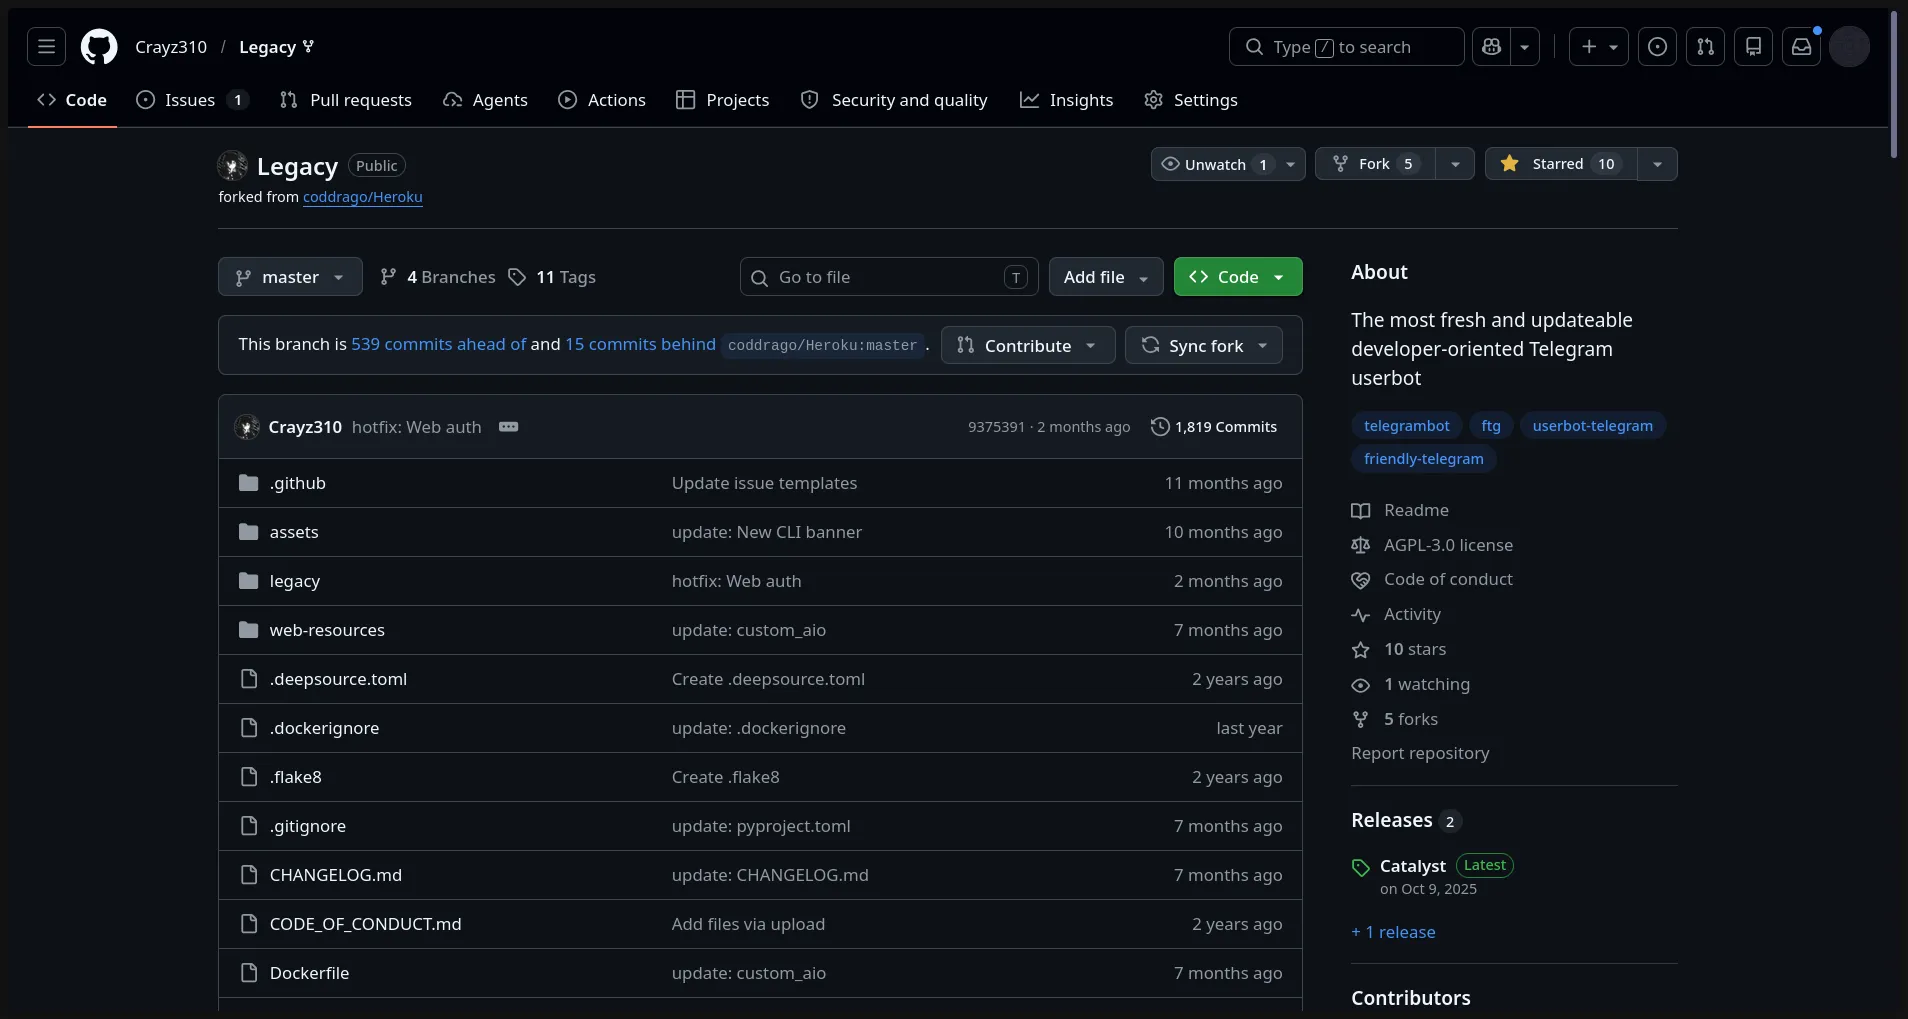Open the legacy folder

tap(295, 581)
